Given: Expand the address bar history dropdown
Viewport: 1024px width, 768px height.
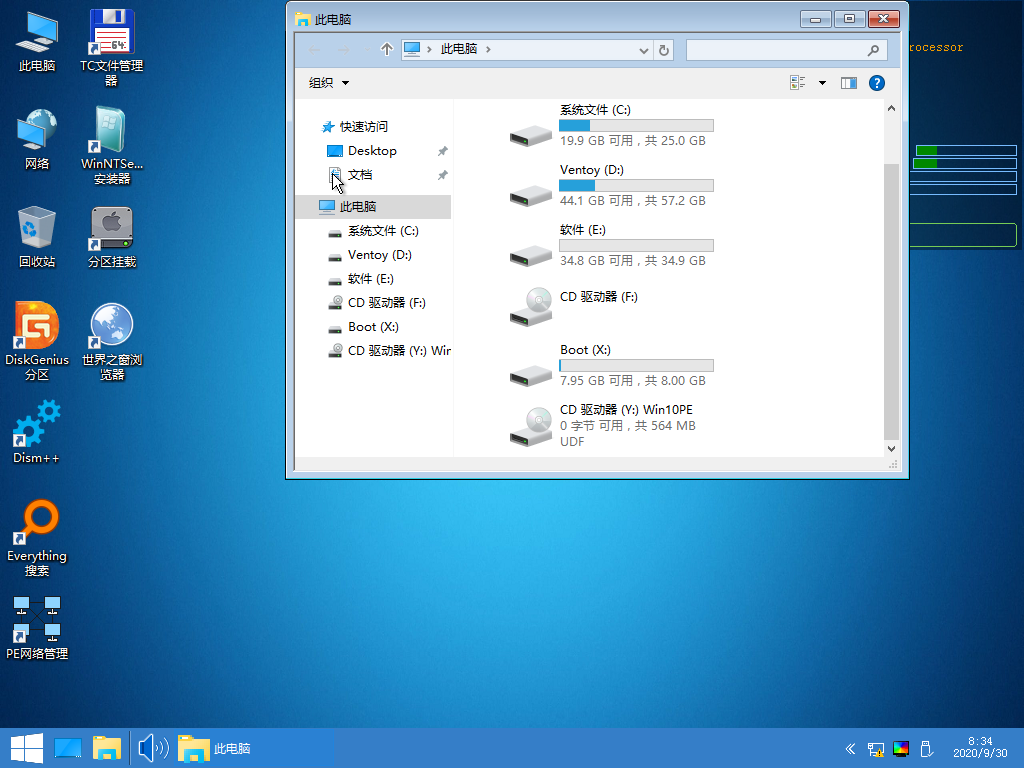Looking at the screenshot, I should click(x=644, y=49).
